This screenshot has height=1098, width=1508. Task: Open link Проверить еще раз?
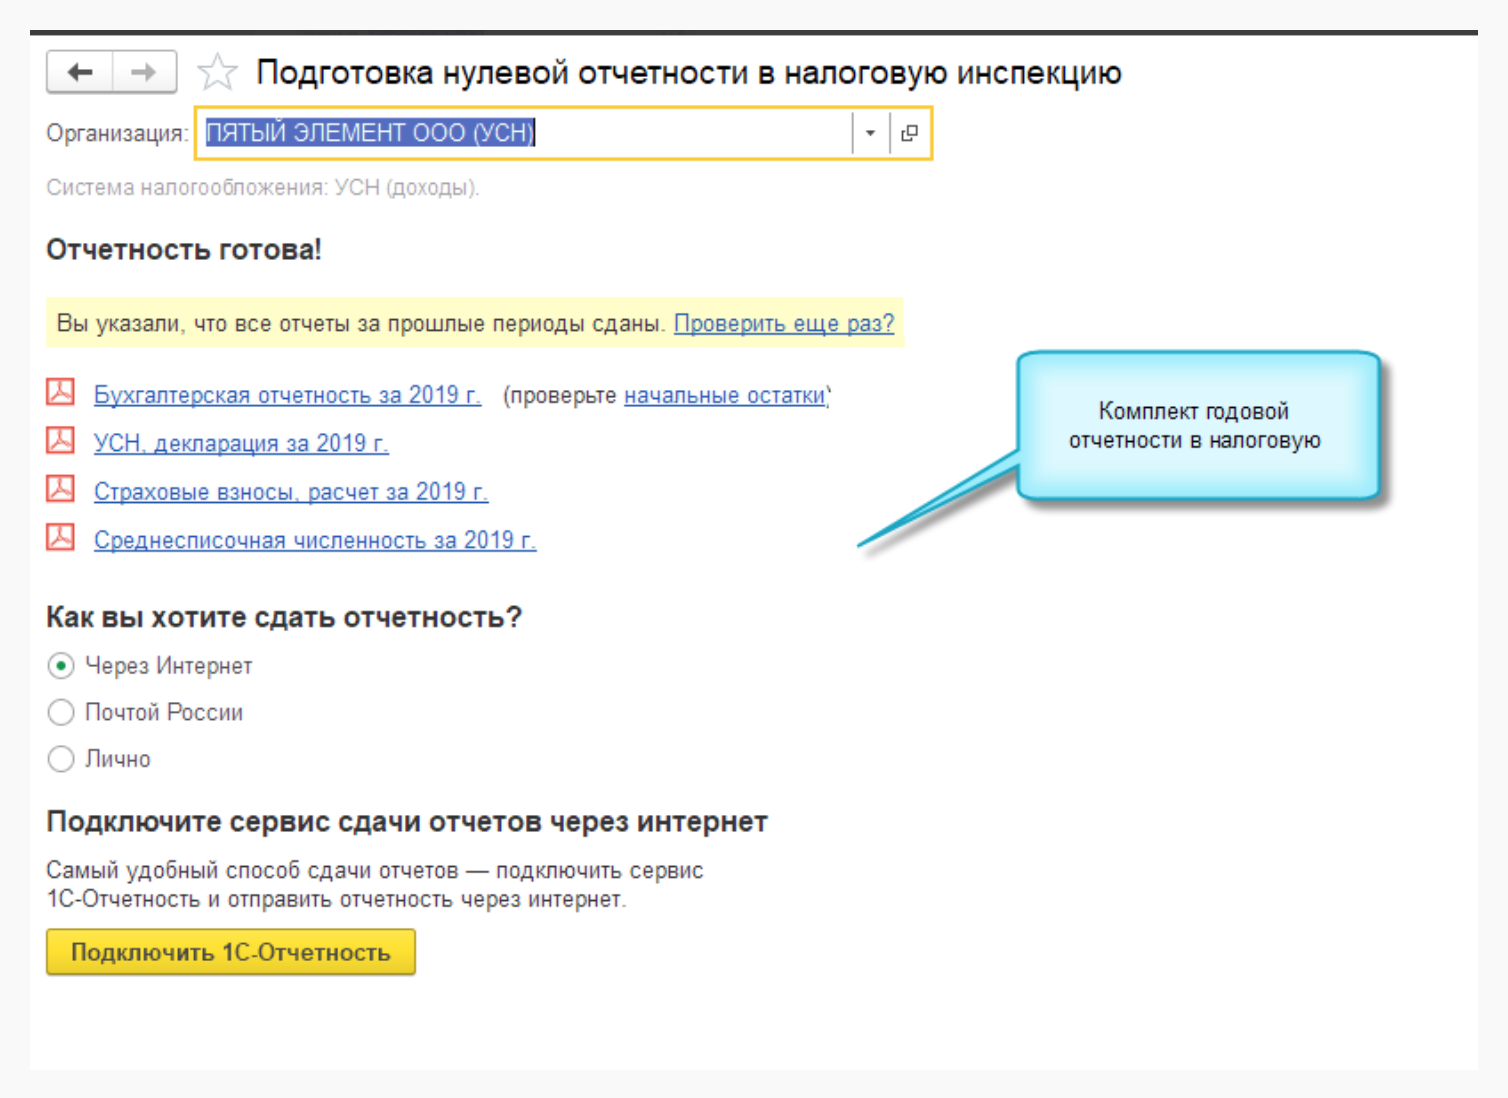[x=784, y=323]
